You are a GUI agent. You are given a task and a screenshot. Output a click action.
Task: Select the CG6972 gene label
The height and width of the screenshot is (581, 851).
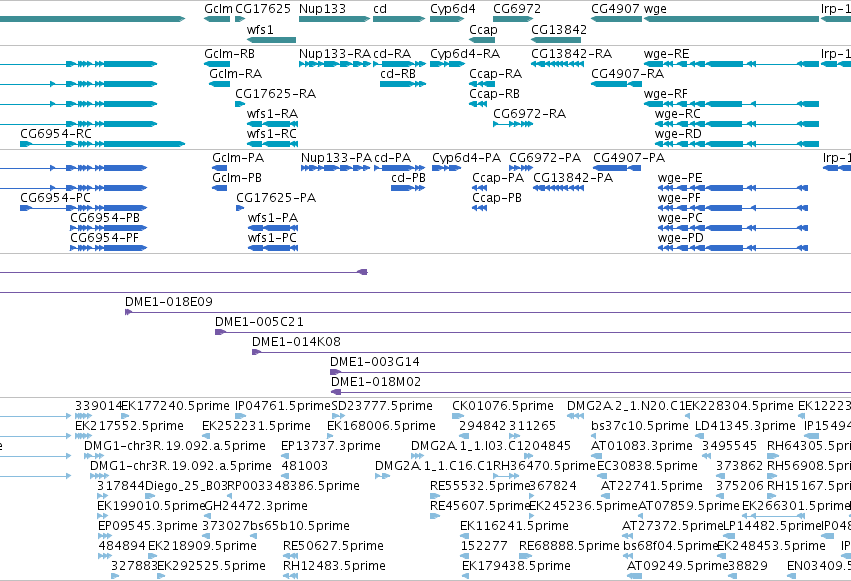pos(517,9)
